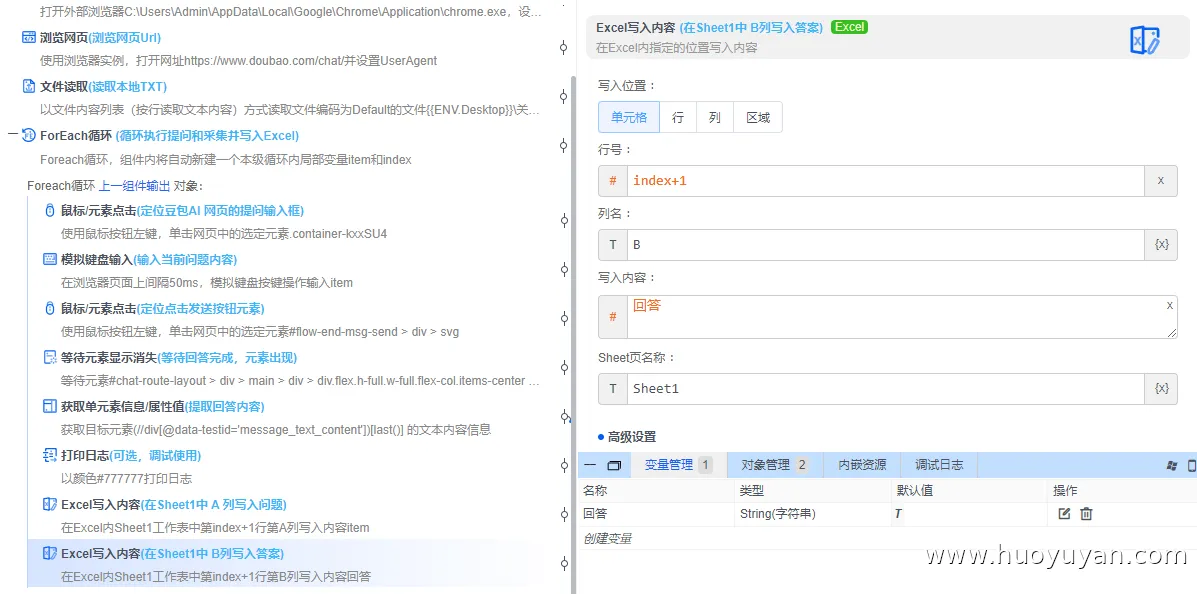Click the String(字符串) type cell
Viewport: 1197px width, 594px height.
coord(814,514)
